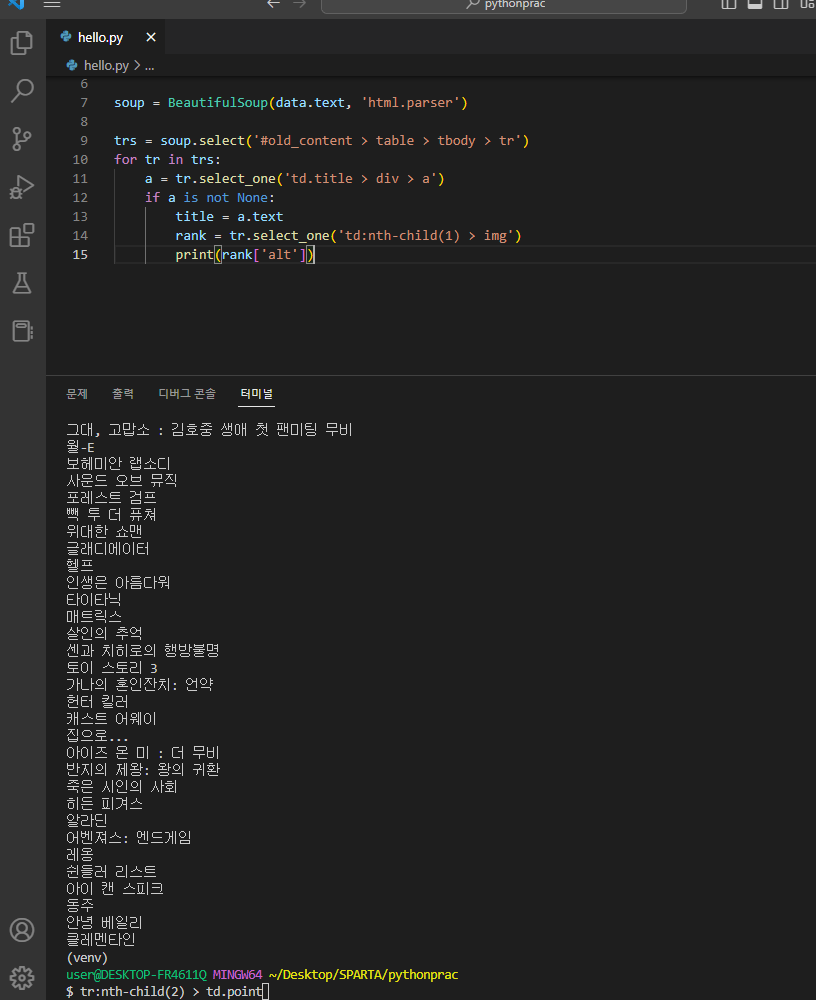Click 'a.text' on line 13
Image resolution: width=816 pixels, height=1000 pixels.
(x=260, y=217)
